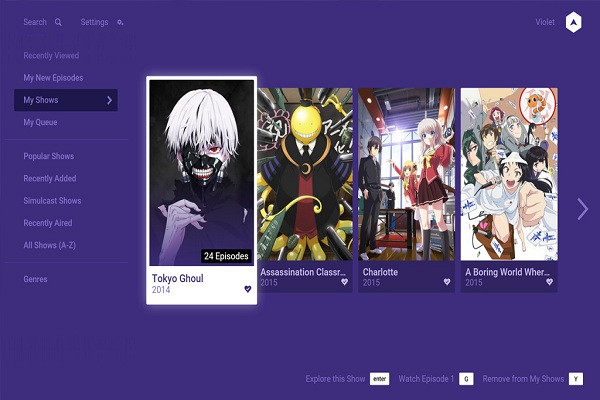Viewport: 600px width, 400px height.
Task: Click the 24 Episodes badge
Action: [x=226, y=256]
